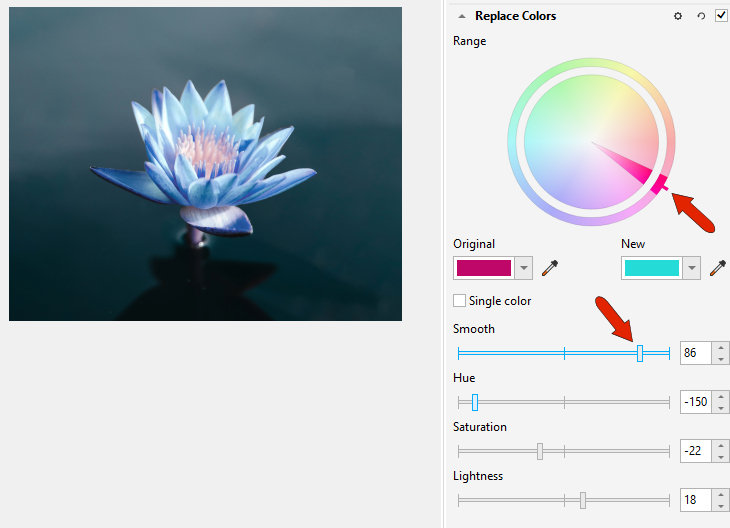The image size is (730, 528).
Task: Click the Saturation value input field
Action: pos(696,451)
